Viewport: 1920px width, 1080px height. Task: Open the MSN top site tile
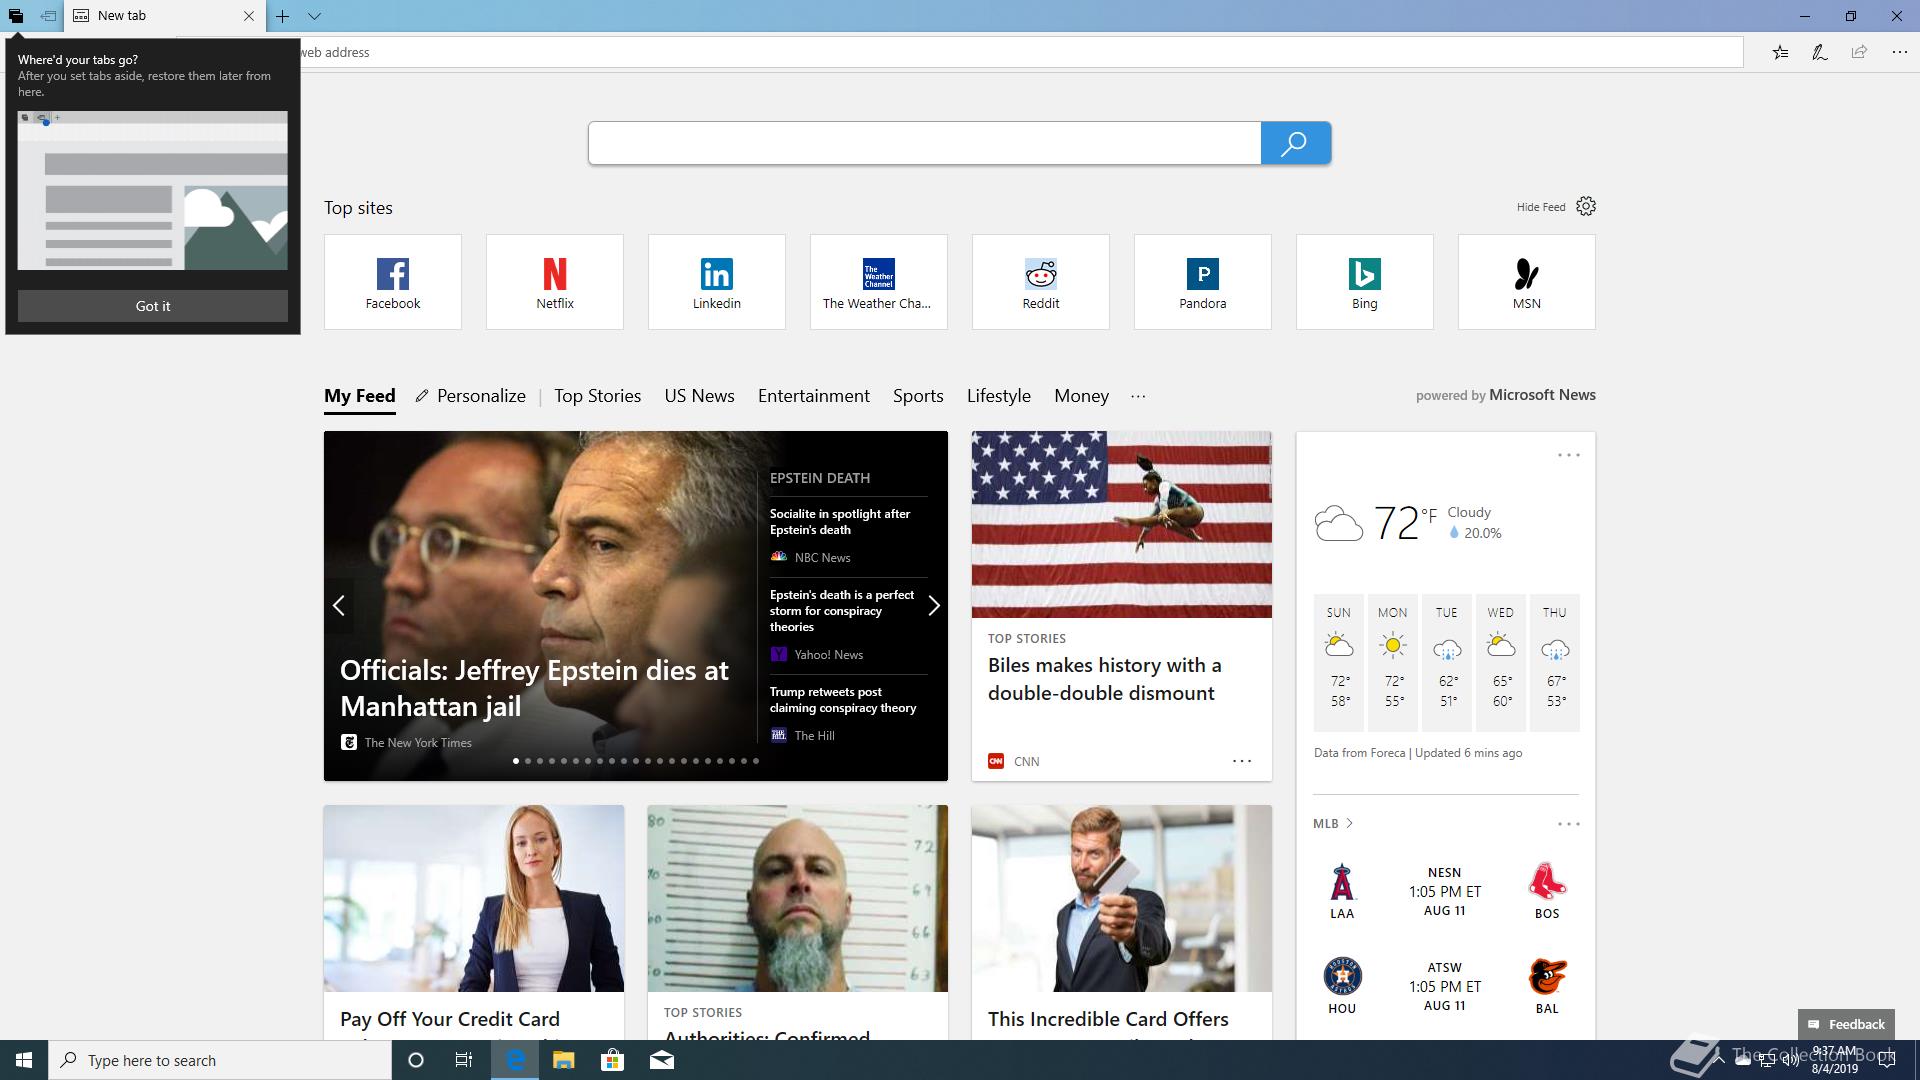[x=1527, y=282]
